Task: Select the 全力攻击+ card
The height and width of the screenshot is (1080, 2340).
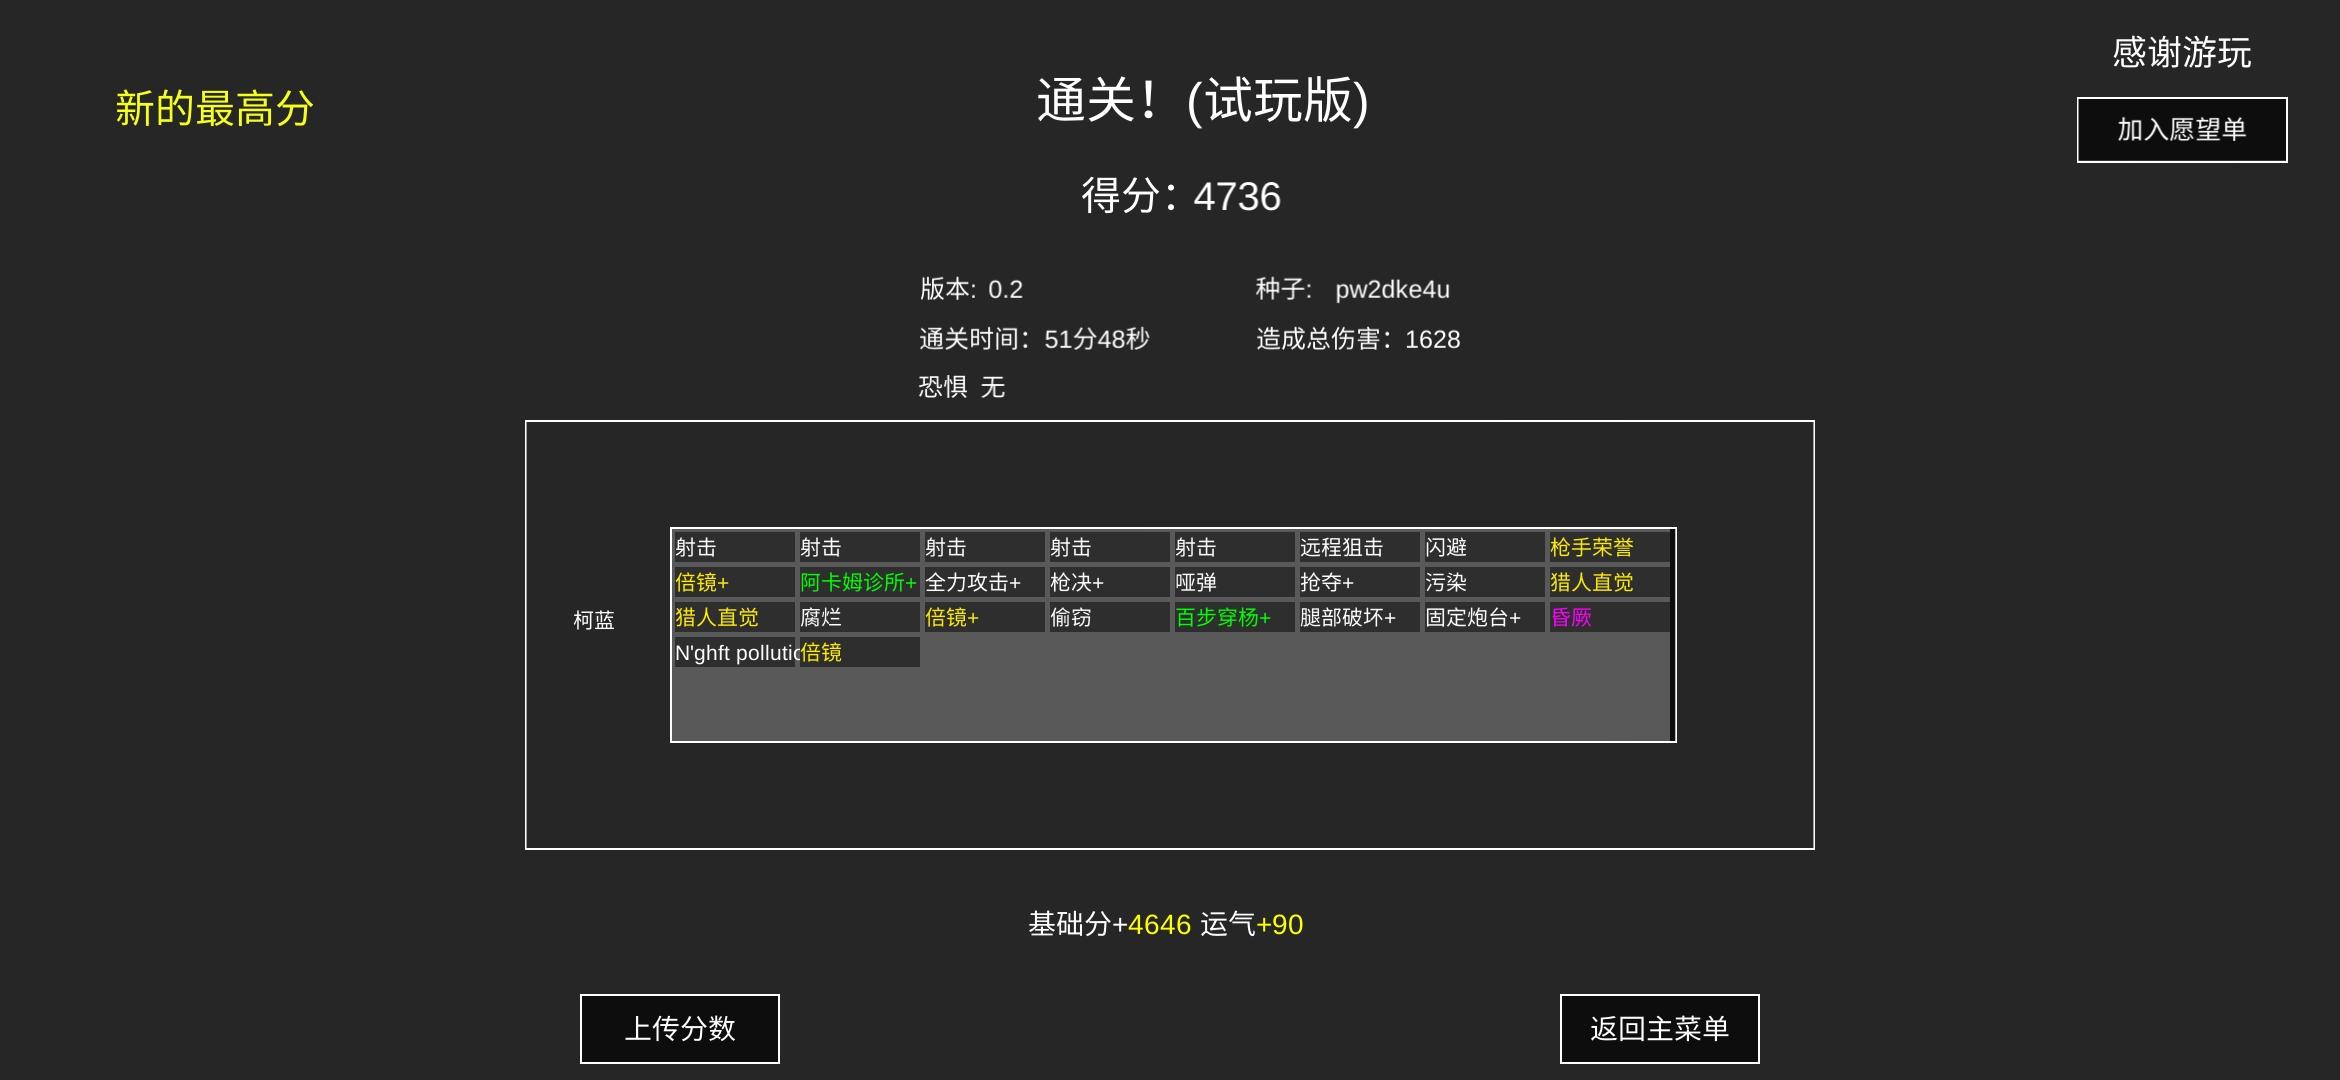Action: point(982,582)
